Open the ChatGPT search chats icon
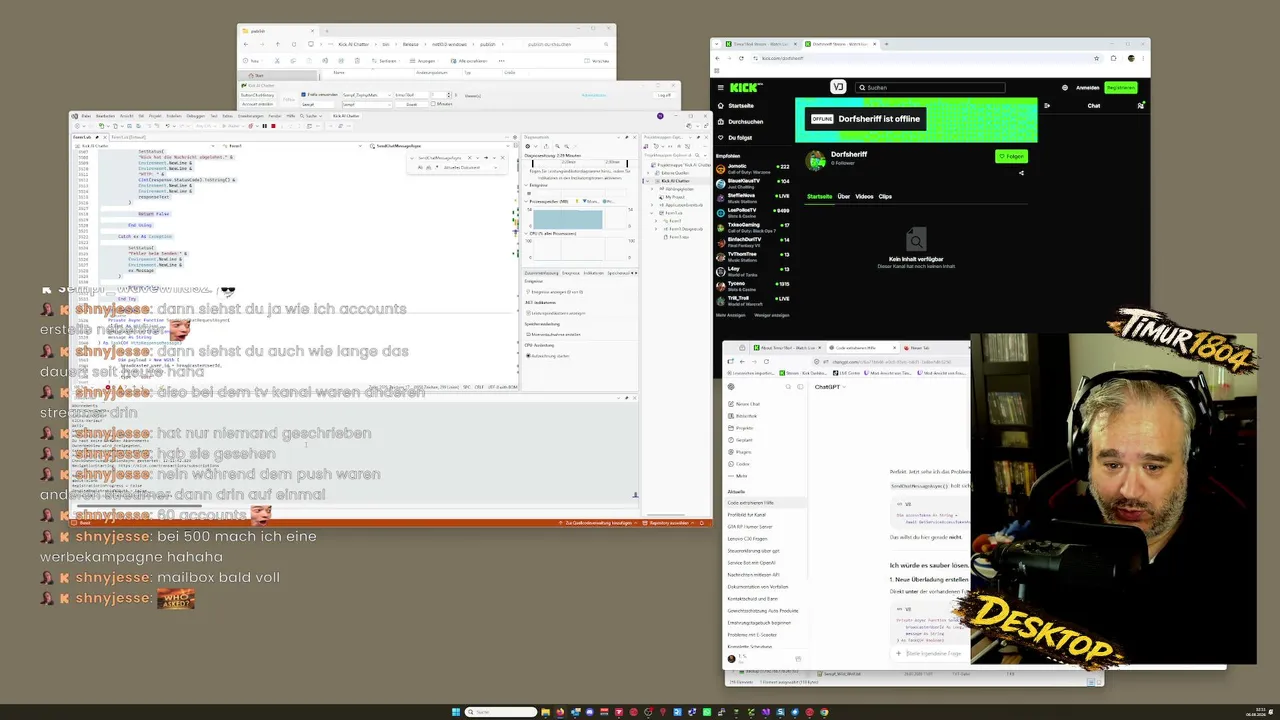 click(788, 387)
